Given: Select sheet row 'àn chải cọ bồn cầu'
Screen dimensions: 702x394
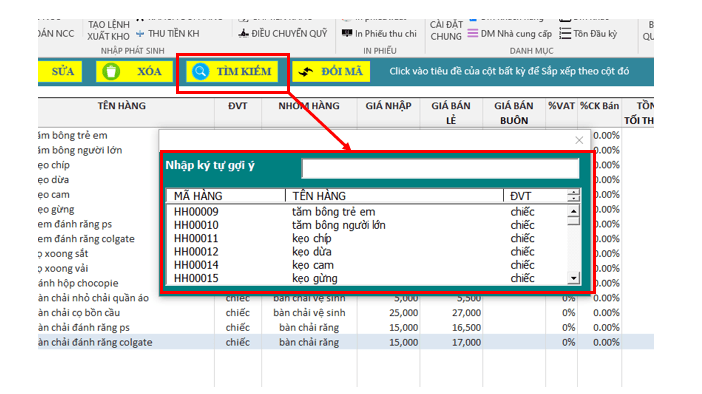Looking at the screenshot, I should 346,313.
